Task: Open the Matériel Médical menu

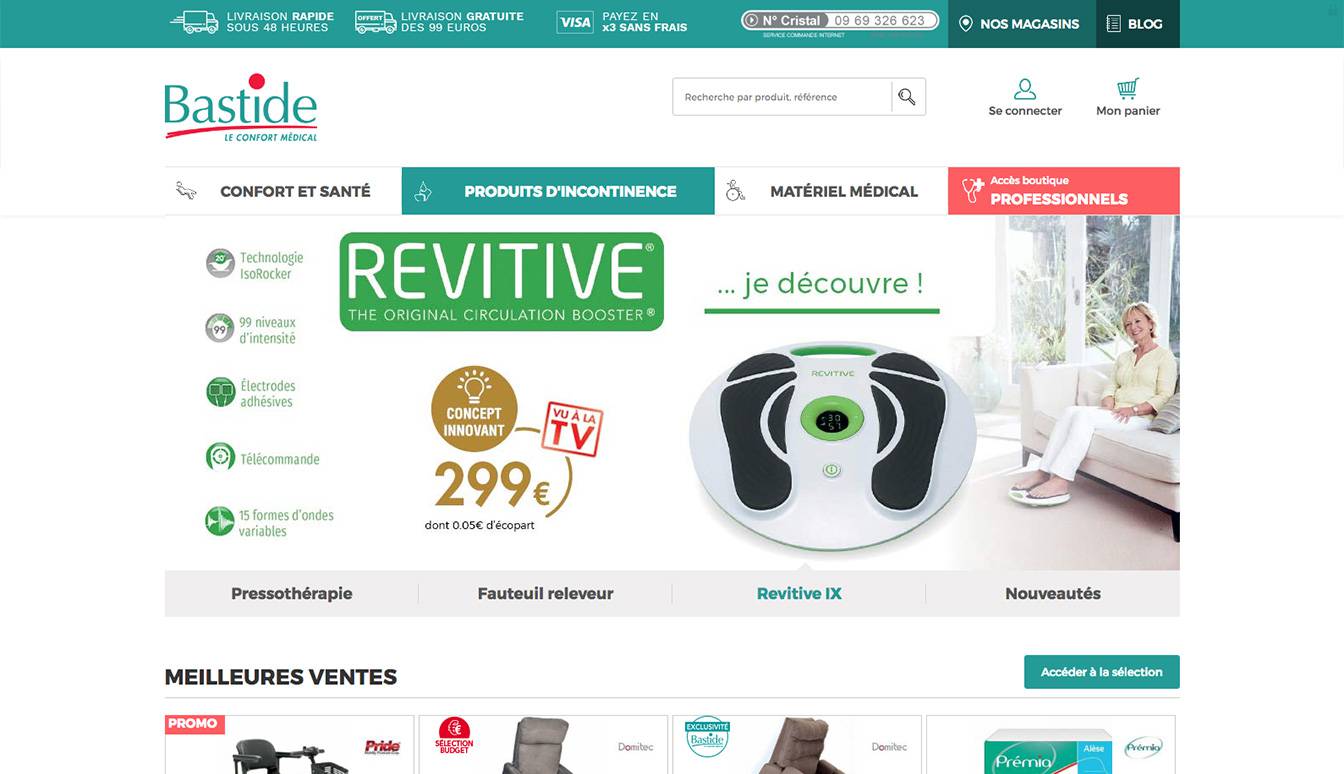Action: pyautogui.click(x=831, y=191)
